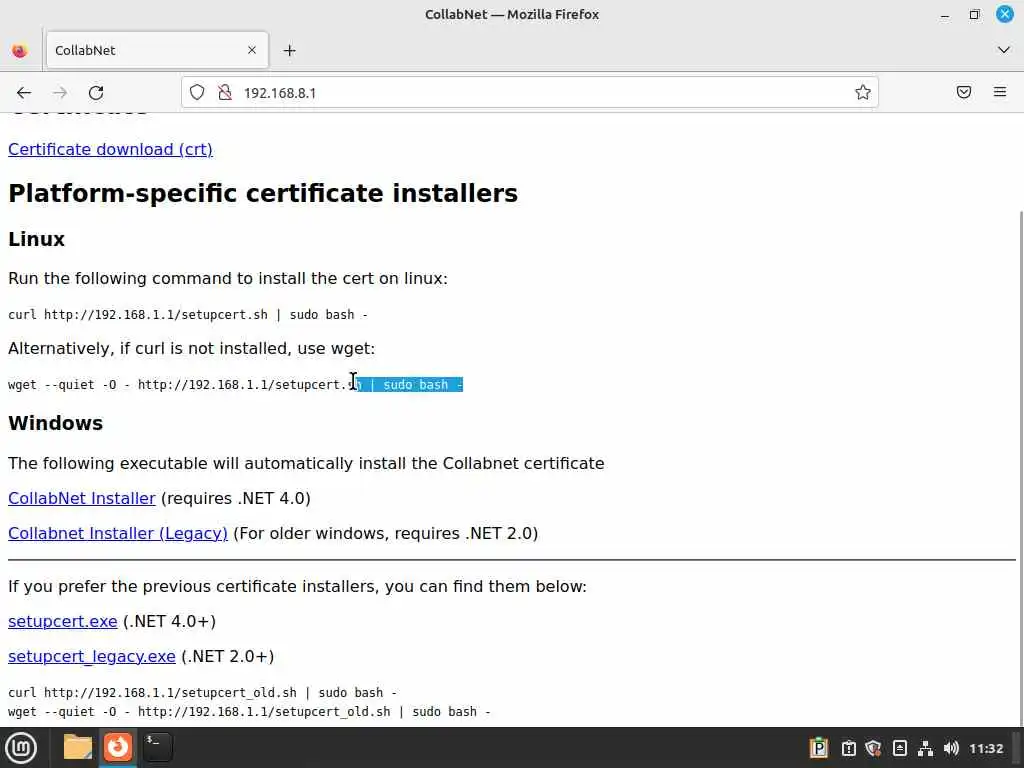
Task: List all tabs dropdown arrow
Action: (x=1004, y=50)
